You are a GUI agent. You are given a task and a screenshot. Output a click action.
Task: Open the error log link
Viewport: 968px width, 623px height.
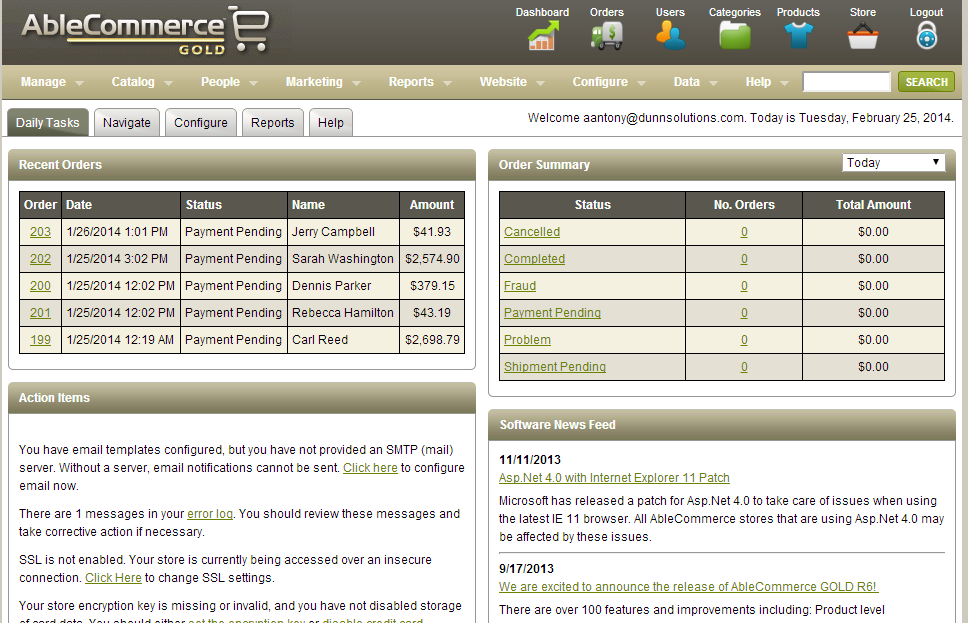point(210,514)
